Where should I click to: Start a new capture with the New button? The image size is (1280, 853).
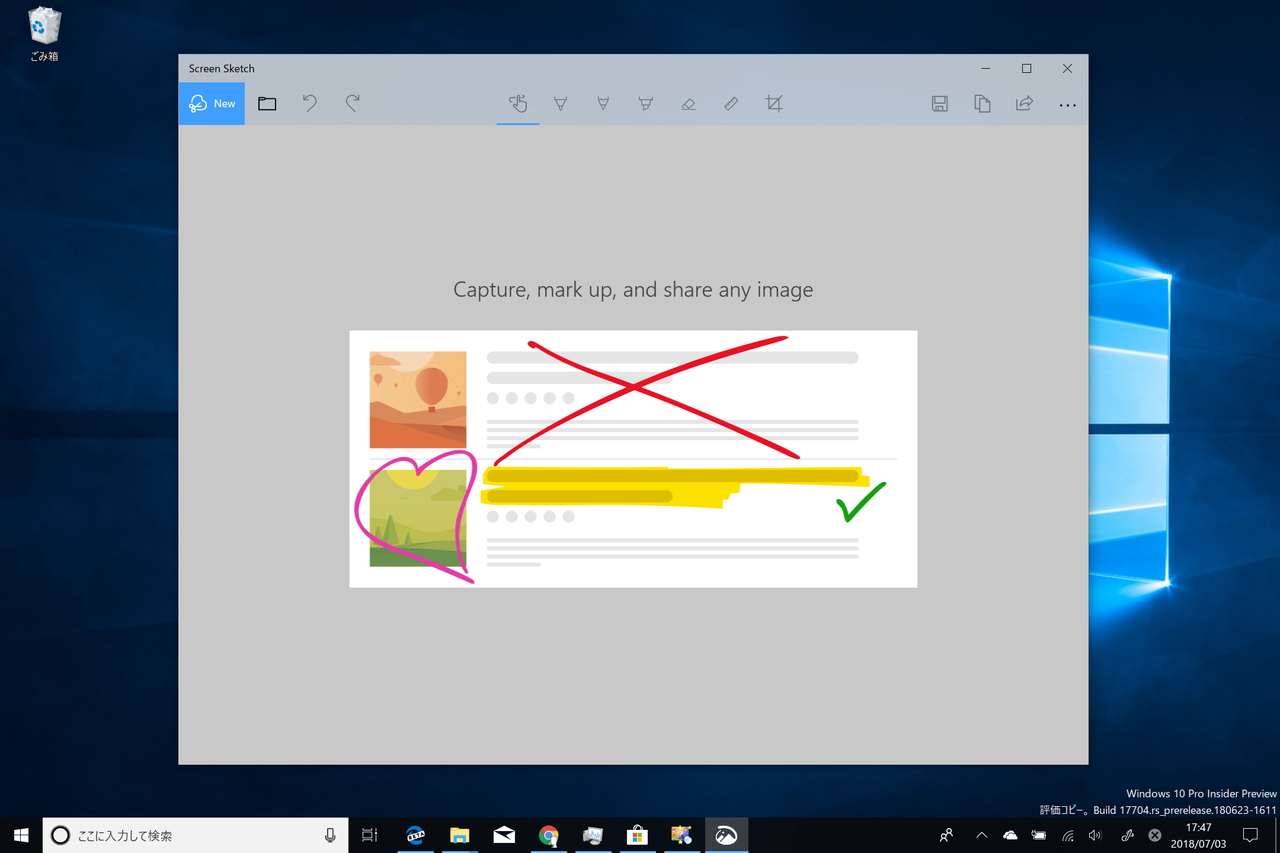click(211, 103)
